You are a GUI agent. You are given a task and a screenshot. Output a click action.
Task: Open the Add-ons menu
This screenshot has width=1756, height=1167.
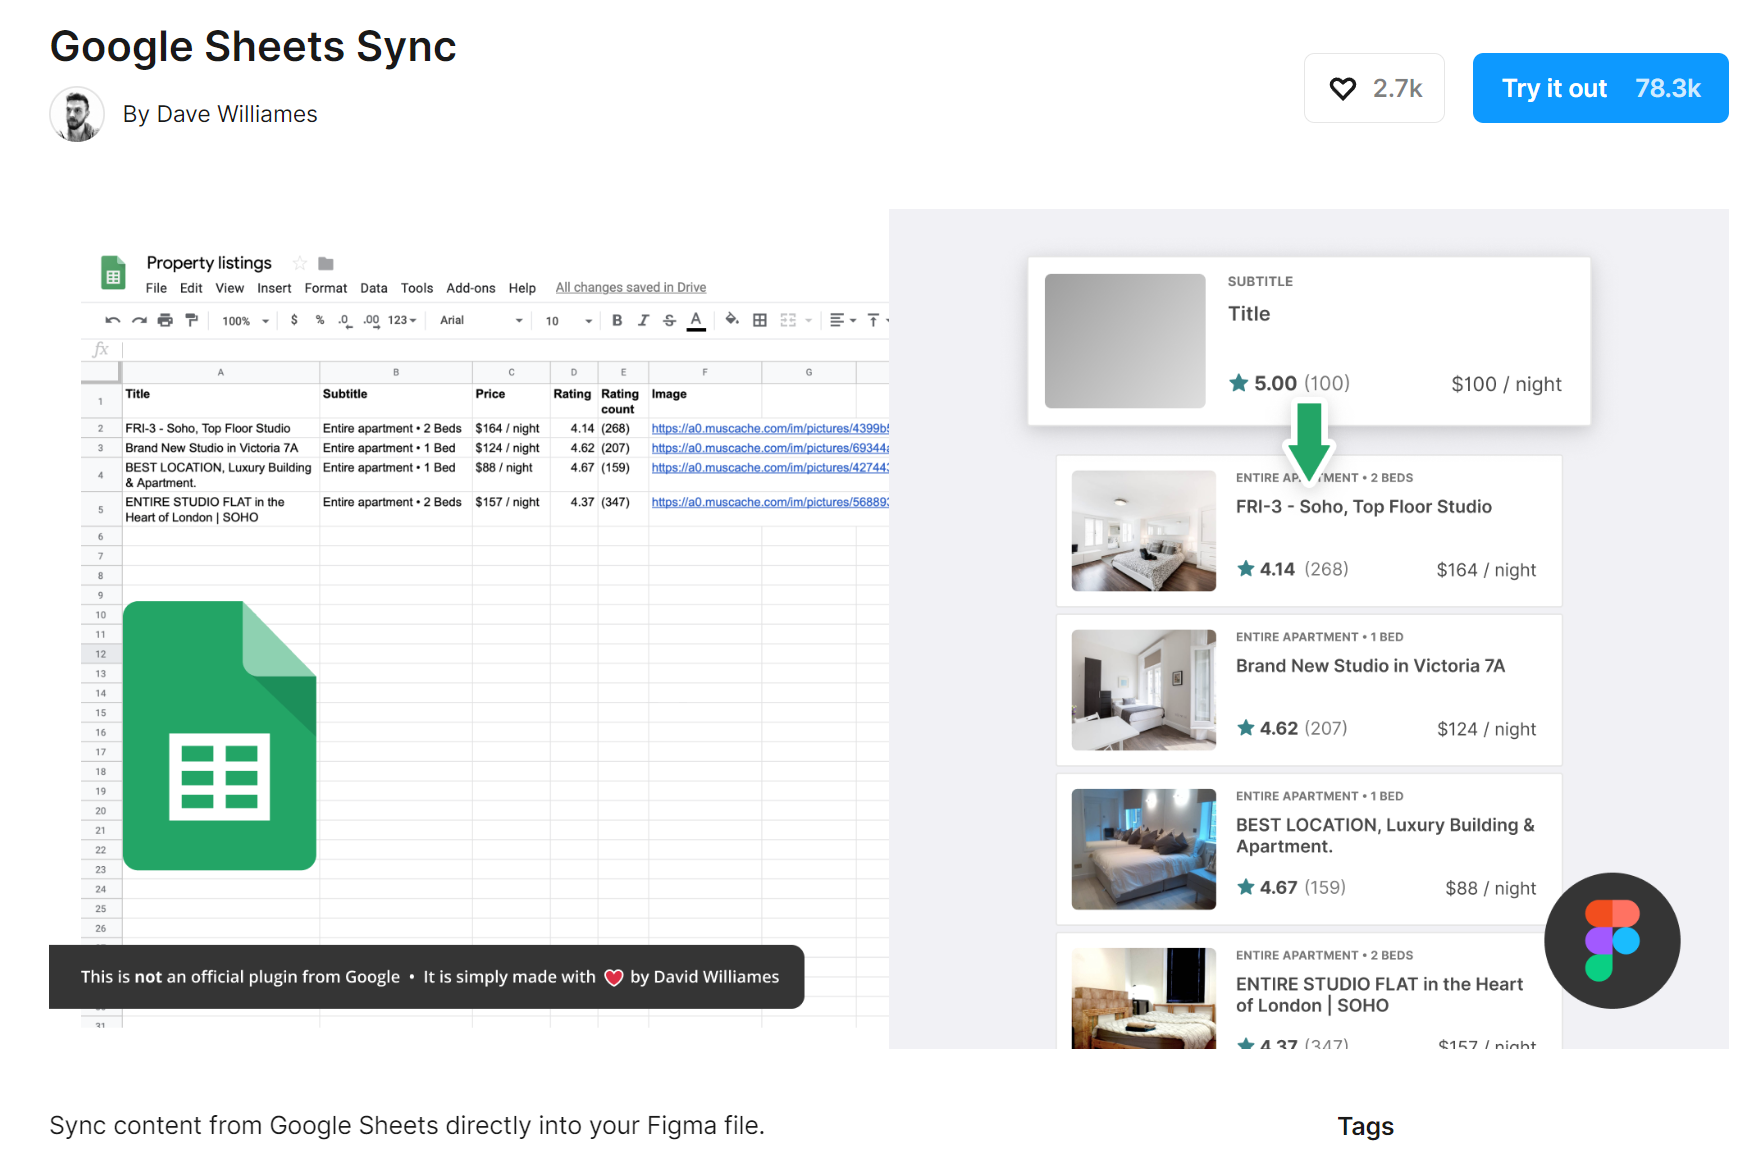471,288
